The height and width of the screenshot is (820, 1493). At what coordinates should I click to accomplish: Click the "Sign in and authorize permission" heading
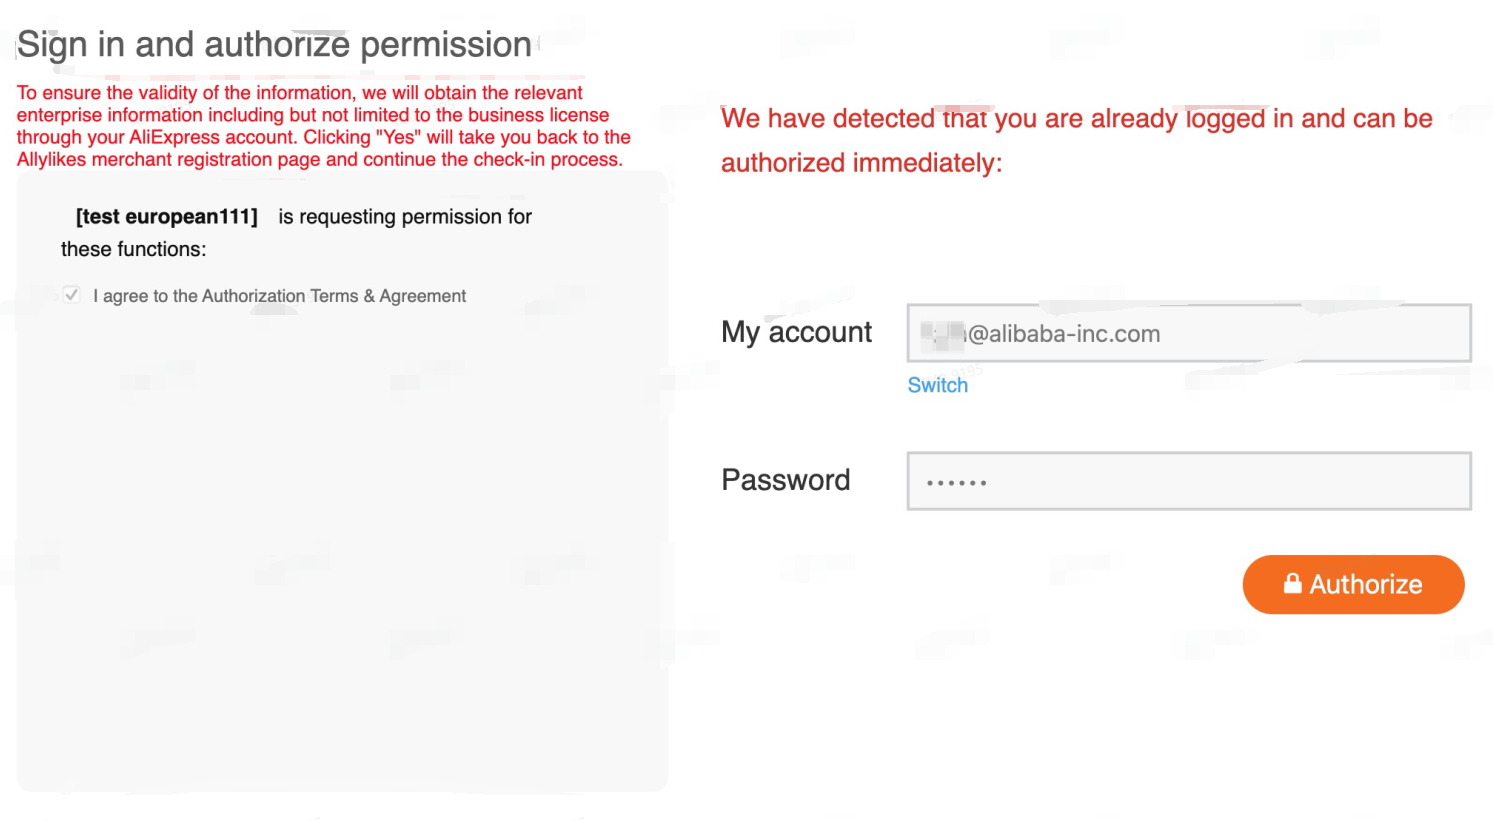pos(274,45)
